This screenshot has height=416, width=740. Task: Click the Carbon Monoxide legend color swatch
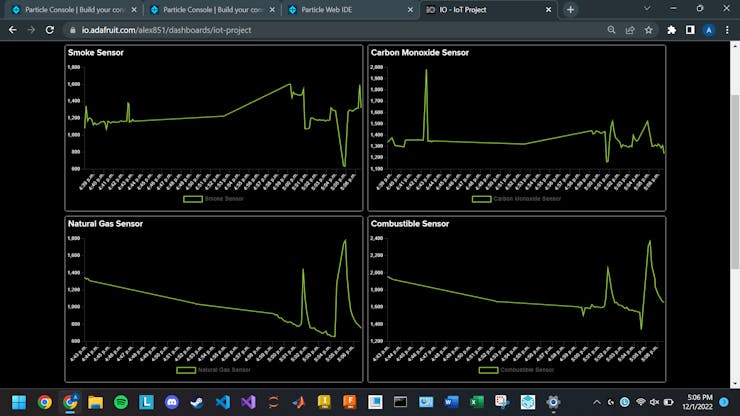(x=481, y=199)
